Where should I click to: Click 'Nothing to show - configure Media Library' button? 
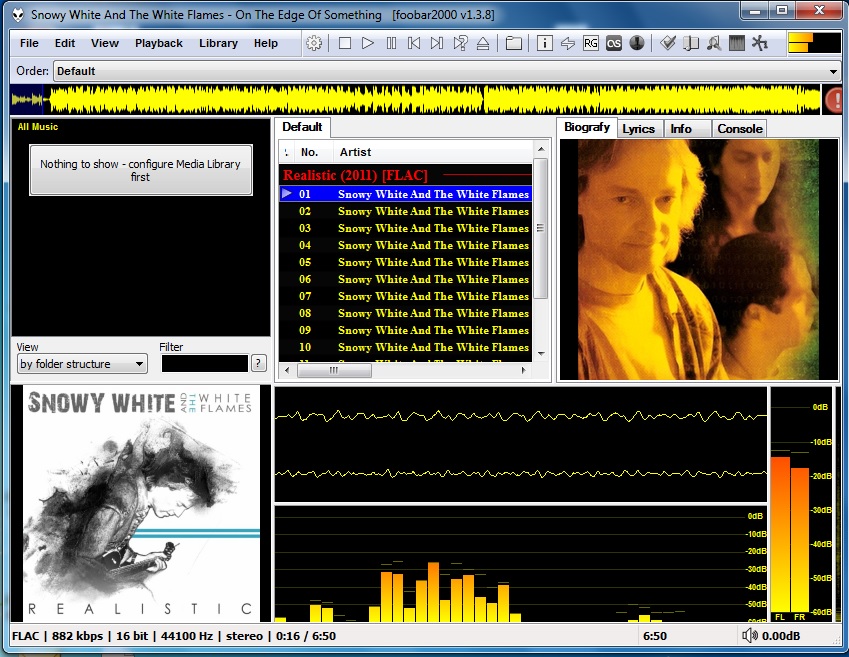(141, 170)
